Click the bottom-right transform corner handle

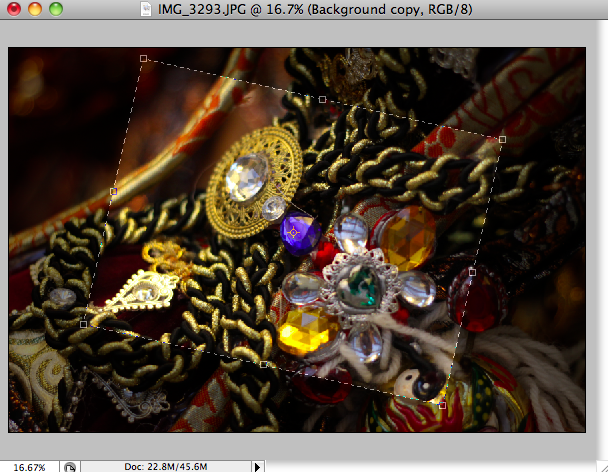coord(442,404)
